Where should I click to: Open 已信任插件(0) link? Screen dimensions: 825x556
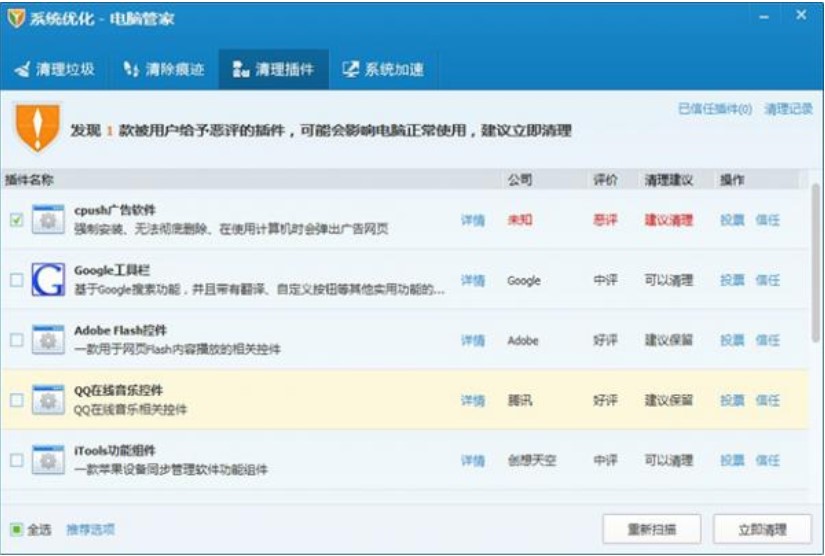point(715,109)
